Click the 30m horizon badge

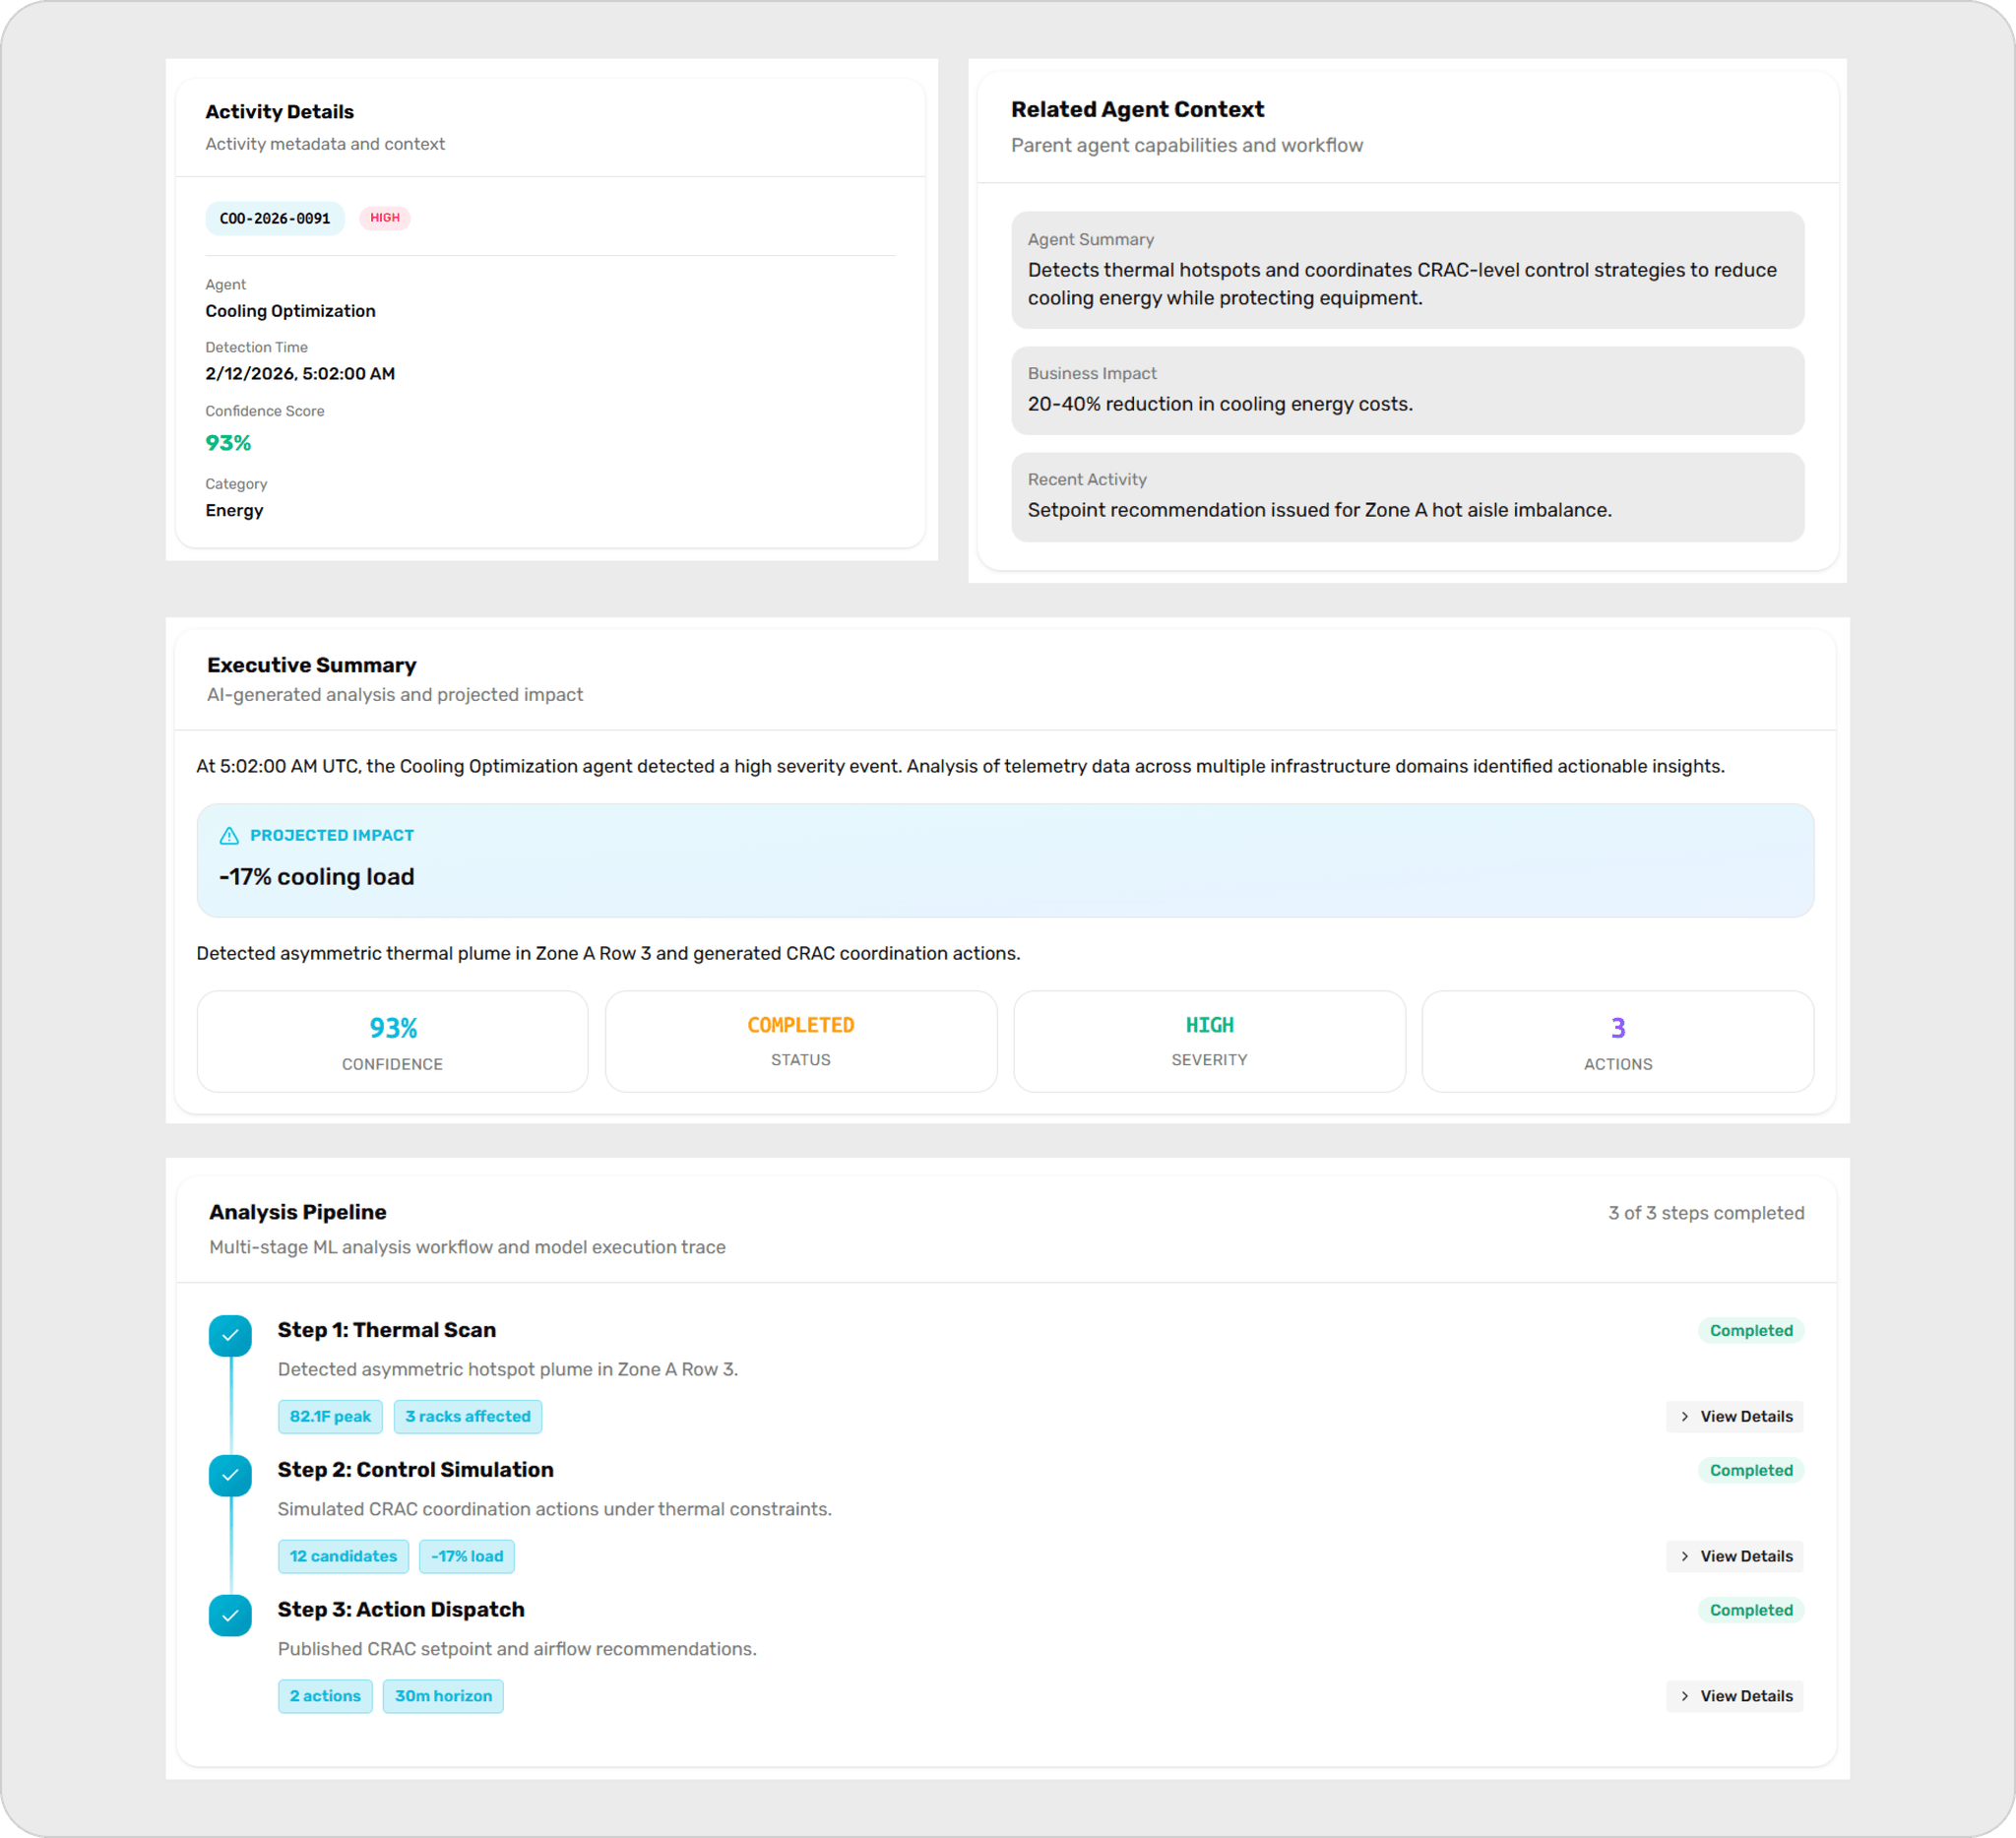[443, 1696]
